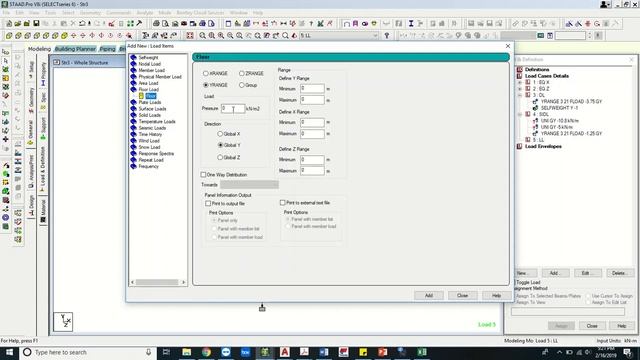Screen dimensions: 640x360
Task: Expand load case 1 : EQ X
Action: pos(520,82)
